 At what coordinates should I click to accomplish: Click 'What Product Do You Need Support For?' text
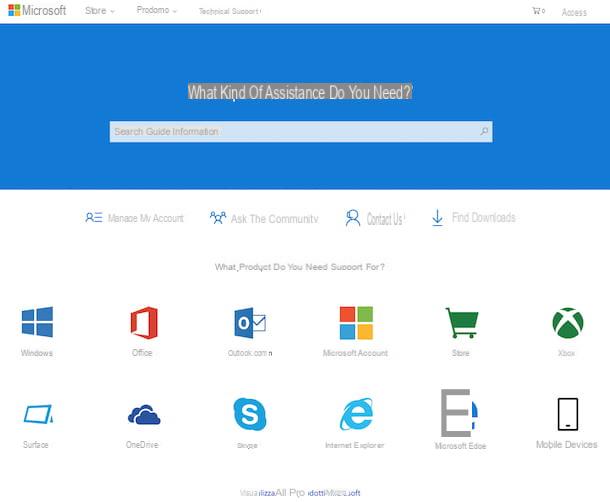tap(300, 267)
